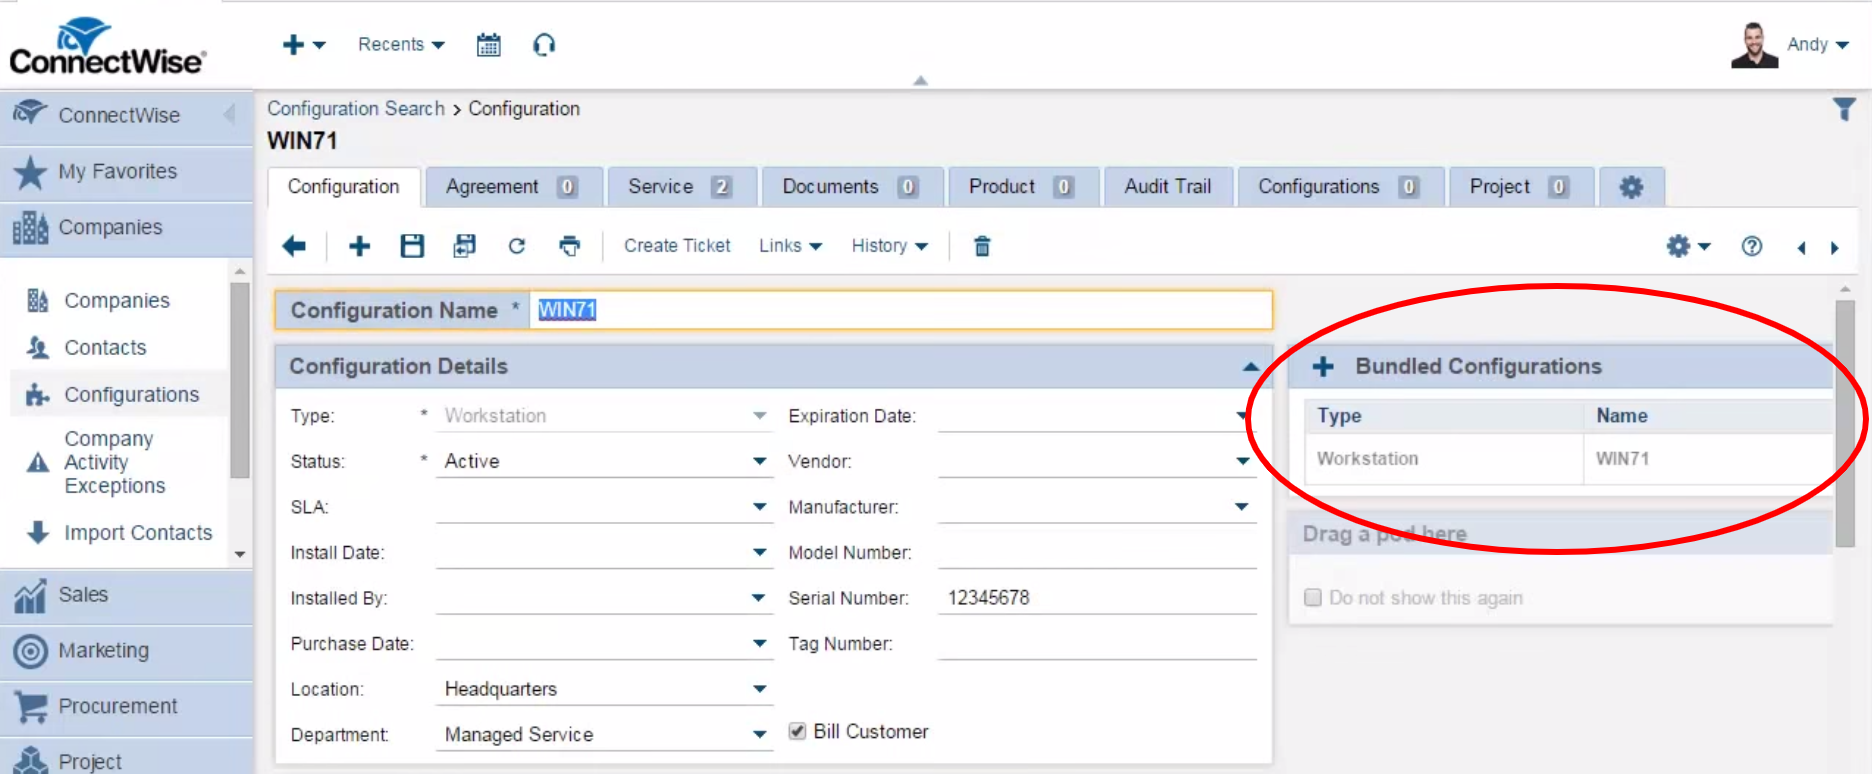
Task: Open Companies in sidebar submenu
Action: click(x=117, y=301)
